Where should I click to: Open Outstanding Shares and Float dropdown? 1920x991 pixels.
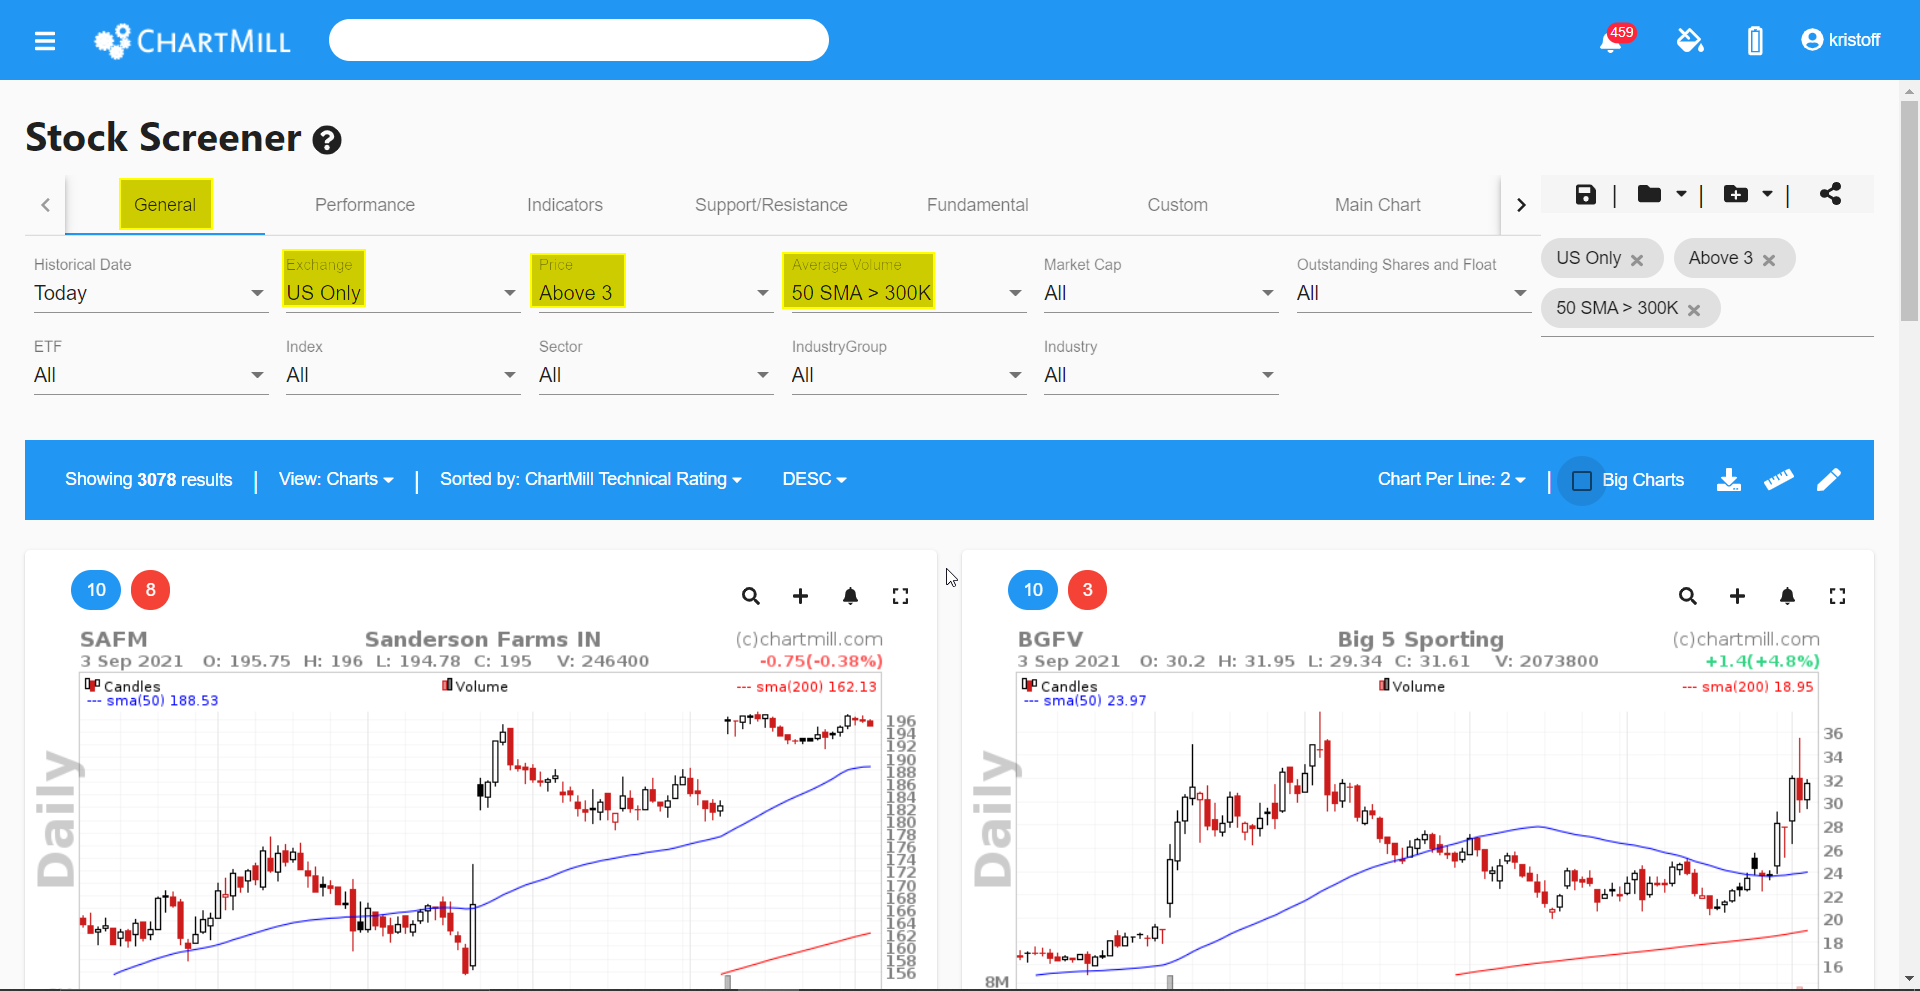click(x=1414, y=293)
